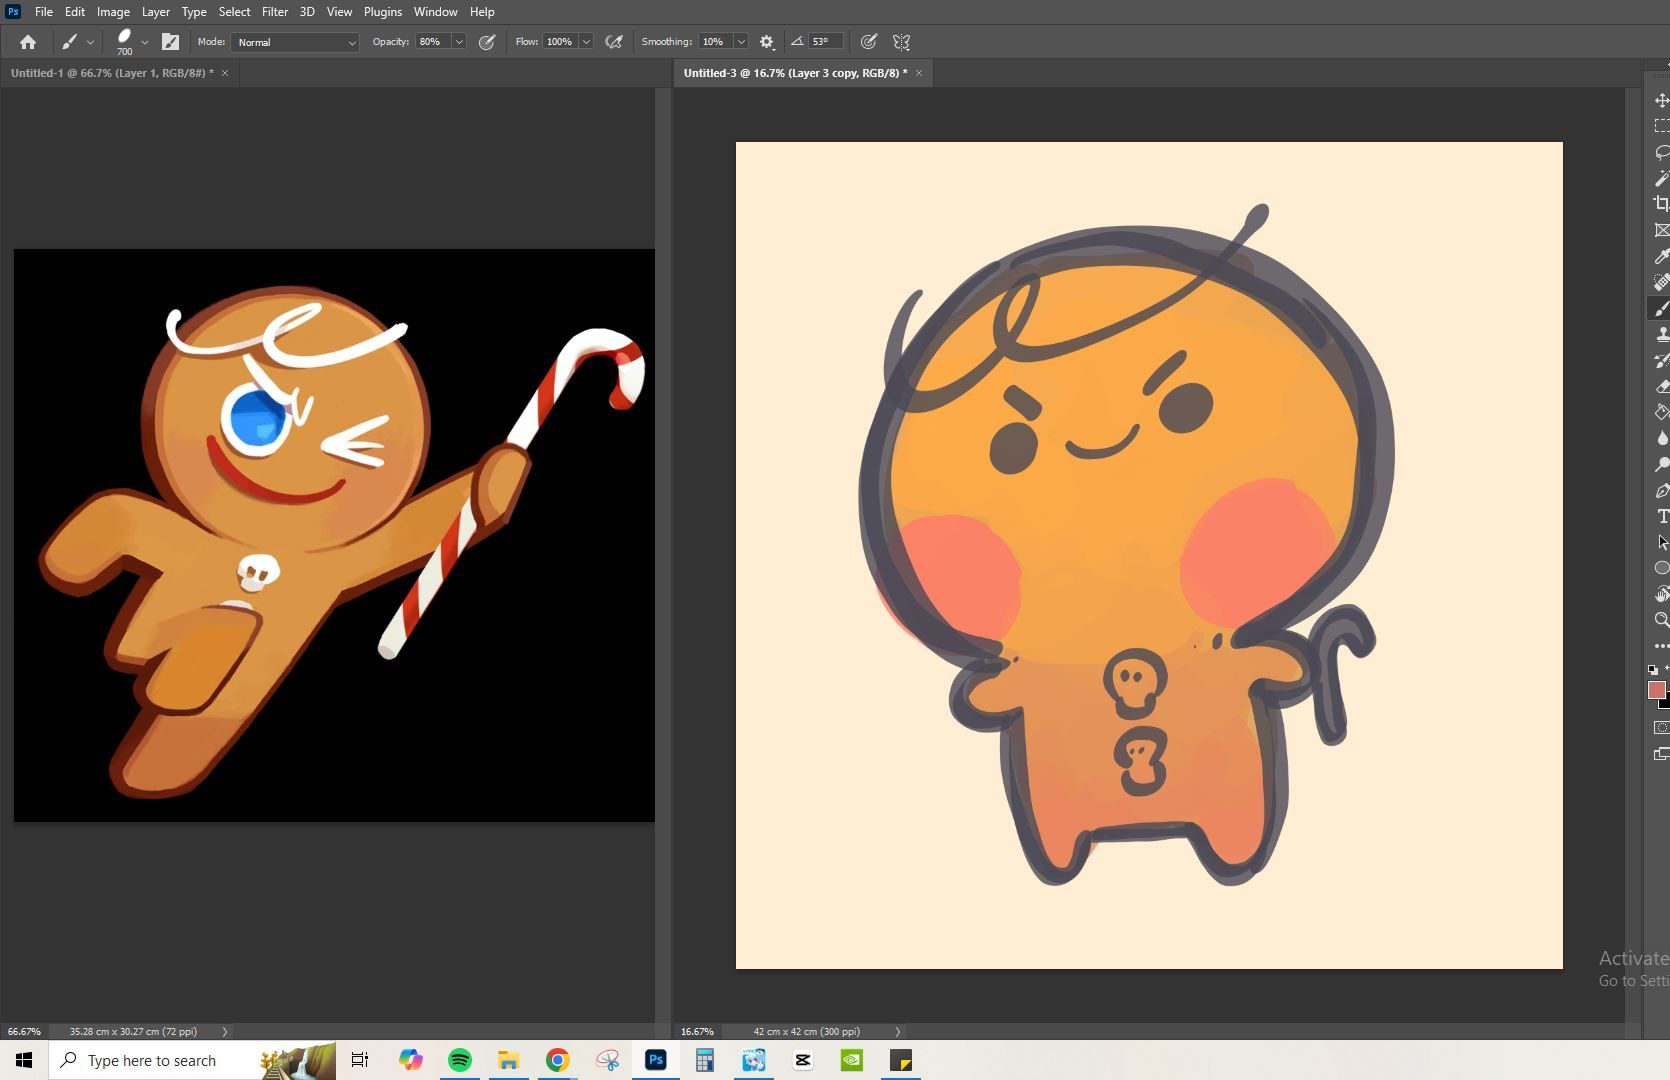Viewport: 1670px width, 1080px height.
Task: Expand the Opacity slider dropdown arrow
Action: (x=459, y=42)
